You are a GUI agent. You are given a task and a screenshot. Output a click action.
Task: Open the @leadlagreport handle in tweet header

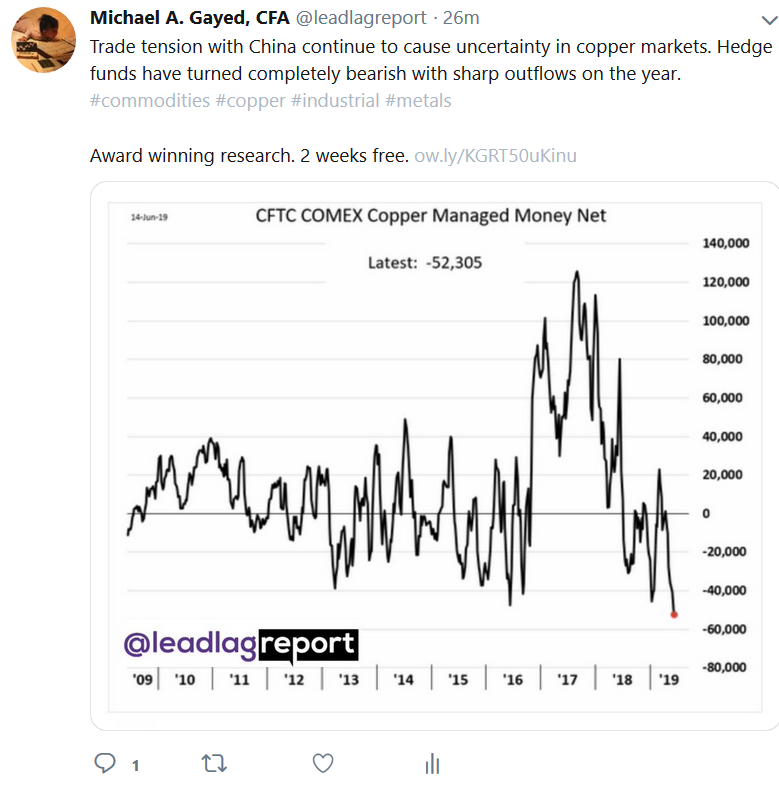click(361, 18)
